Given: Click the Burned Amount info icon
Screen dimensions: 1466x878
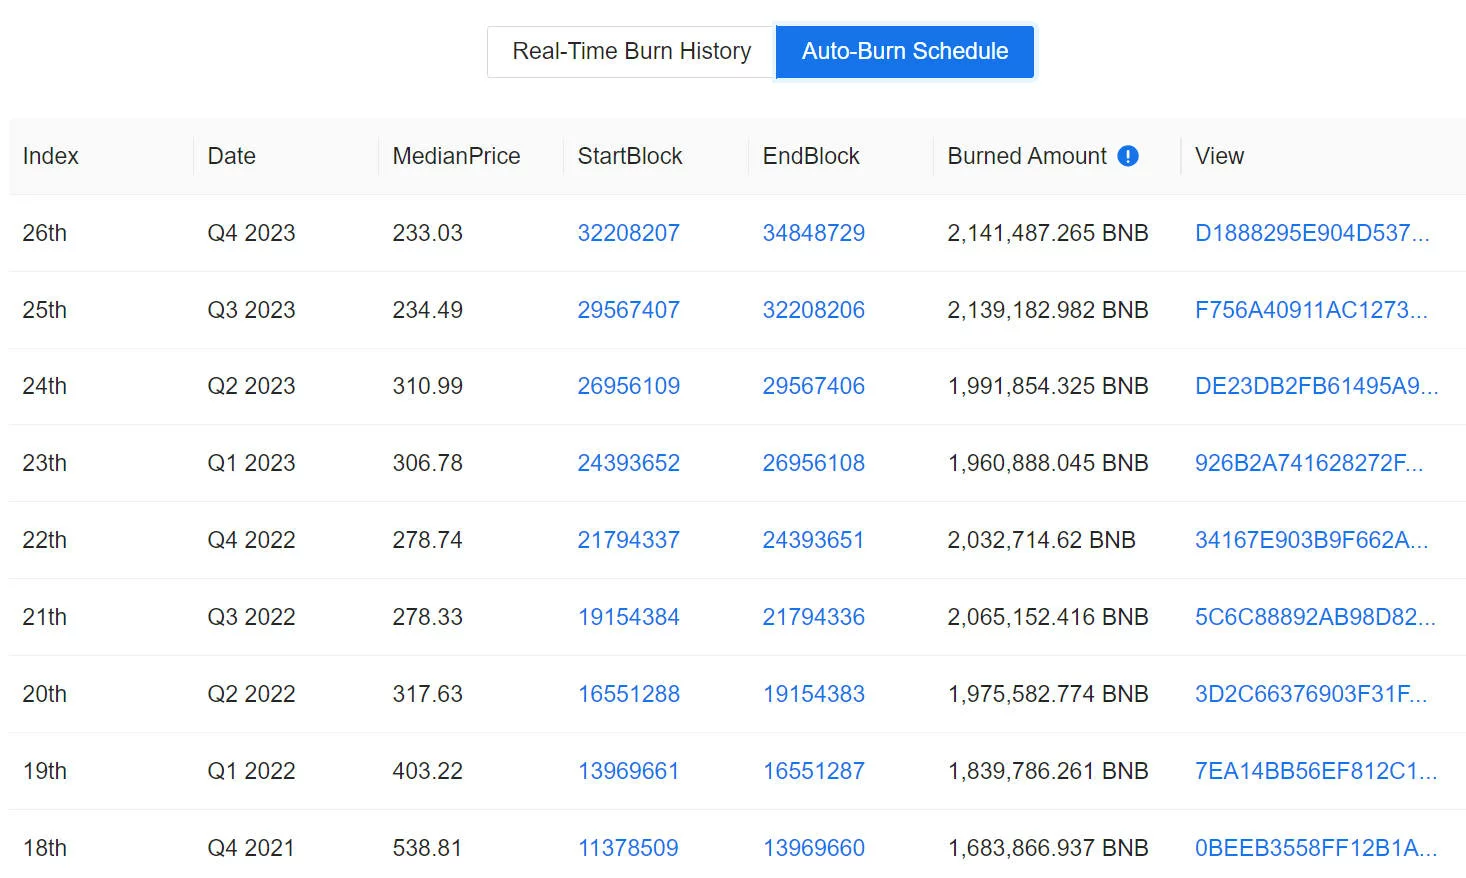Looking at the screenshot, I should click(x=1128, y=156).
